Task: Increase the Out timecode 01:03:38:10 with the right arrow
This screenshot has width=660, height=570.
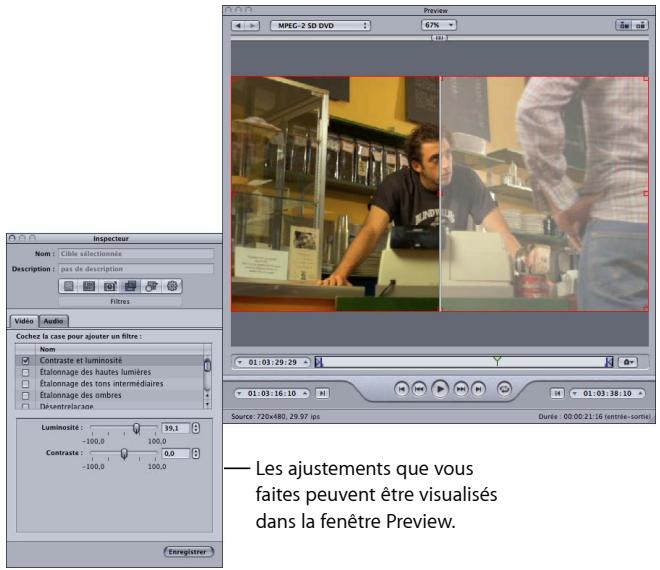Action: click(x=640, y=393)
